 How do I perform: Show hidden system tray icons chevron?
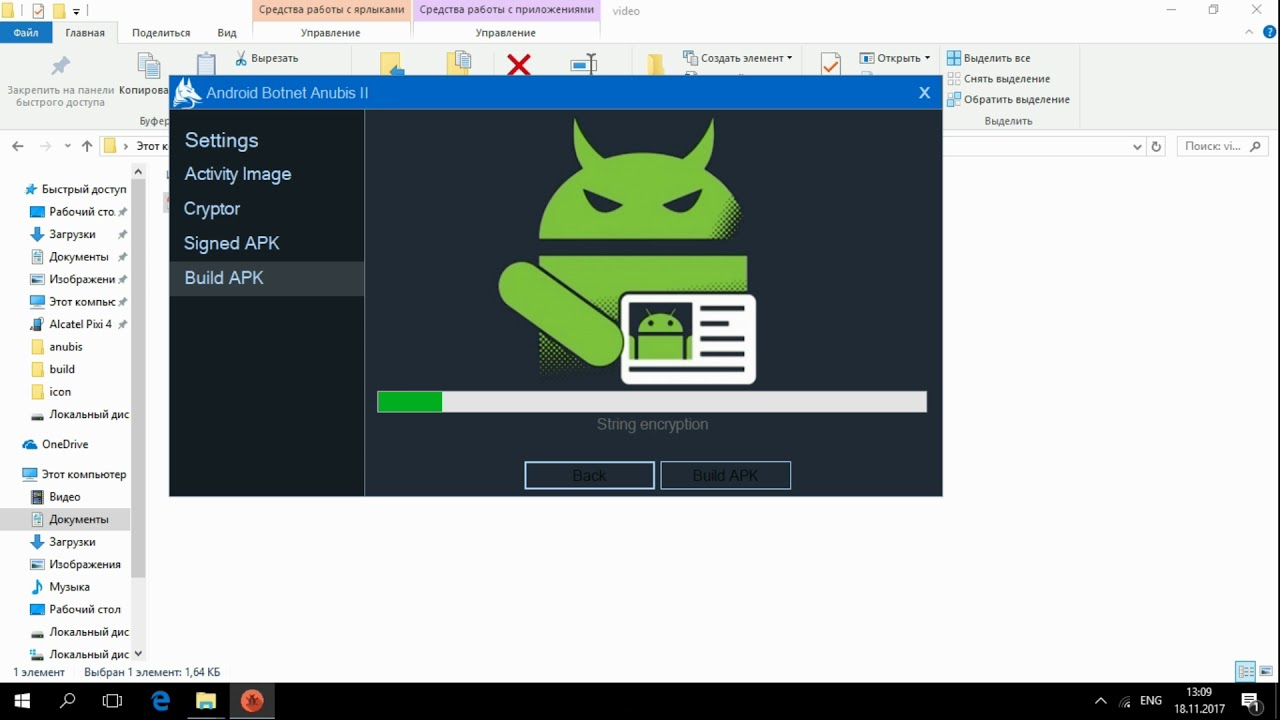[x=1101, y=701]
